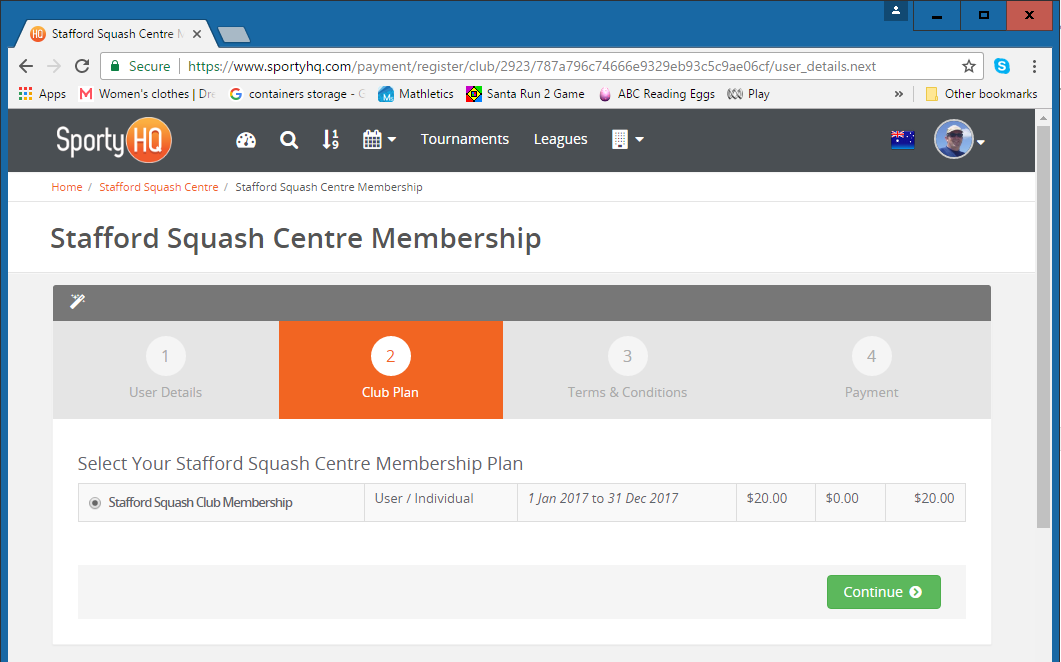1061x662 pixels.
Task: Open the SportyHQ dashboard speedometer icon
Action: pos(246,139)
